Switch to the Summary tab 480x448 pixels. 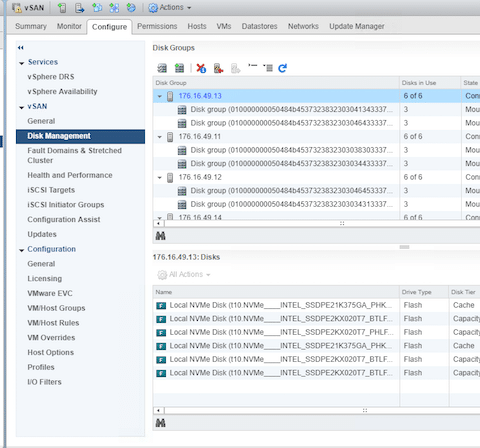click(31, 26)
